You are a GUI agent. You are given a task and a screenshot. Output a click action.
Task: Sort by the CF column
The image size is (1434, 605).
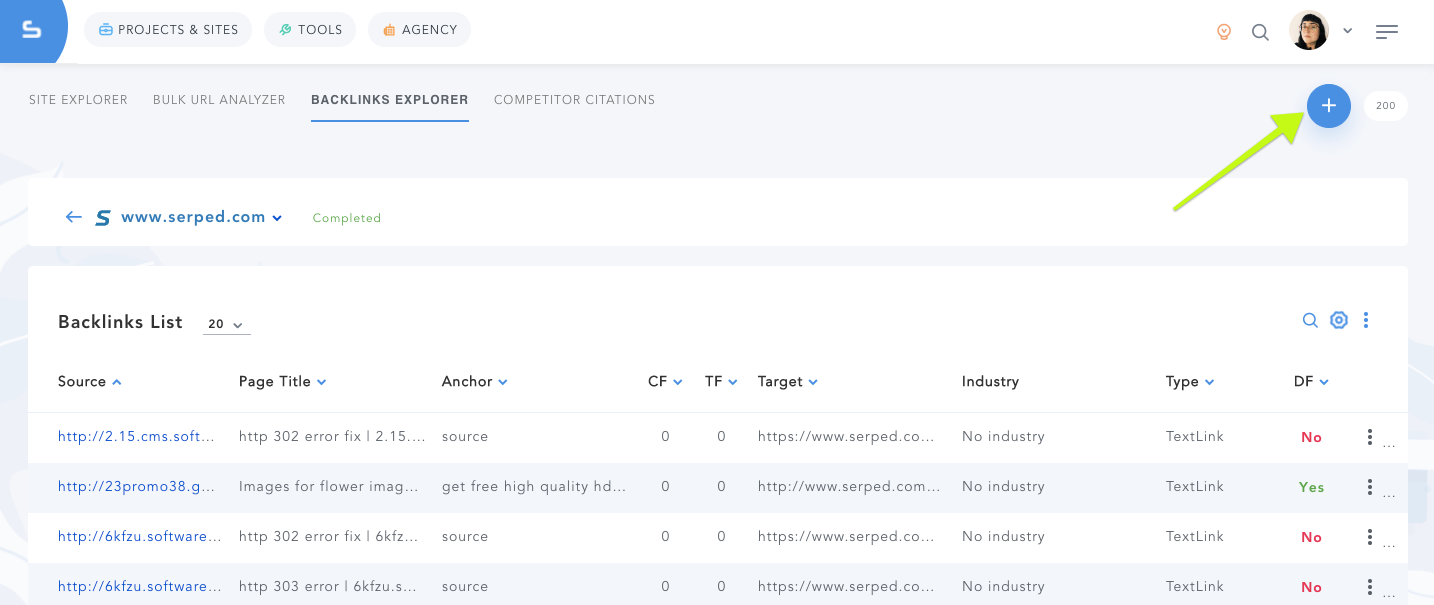665,382
